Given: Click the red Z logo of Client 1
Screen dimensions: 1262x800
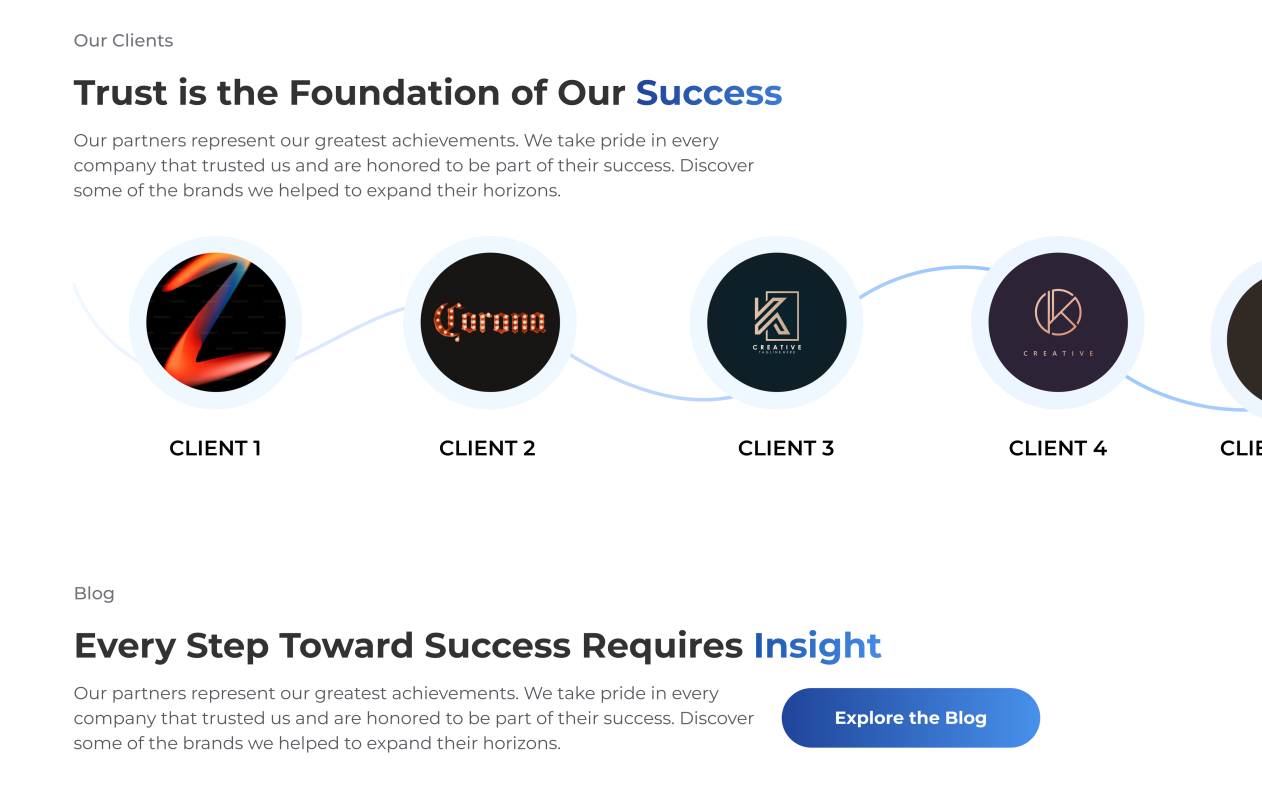Looking at the screenshot, I should pos(216,322).
